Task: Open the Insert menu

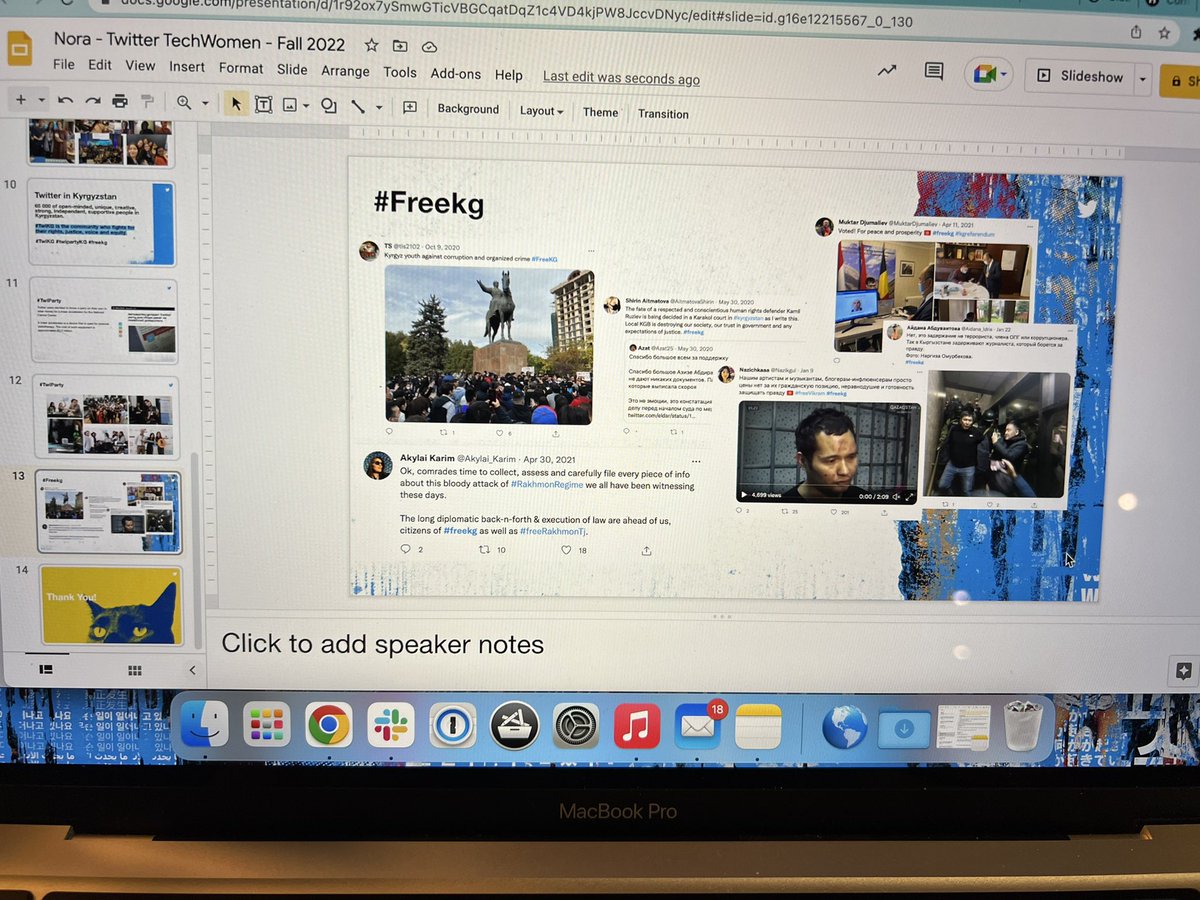Action: tap(187, 66)
